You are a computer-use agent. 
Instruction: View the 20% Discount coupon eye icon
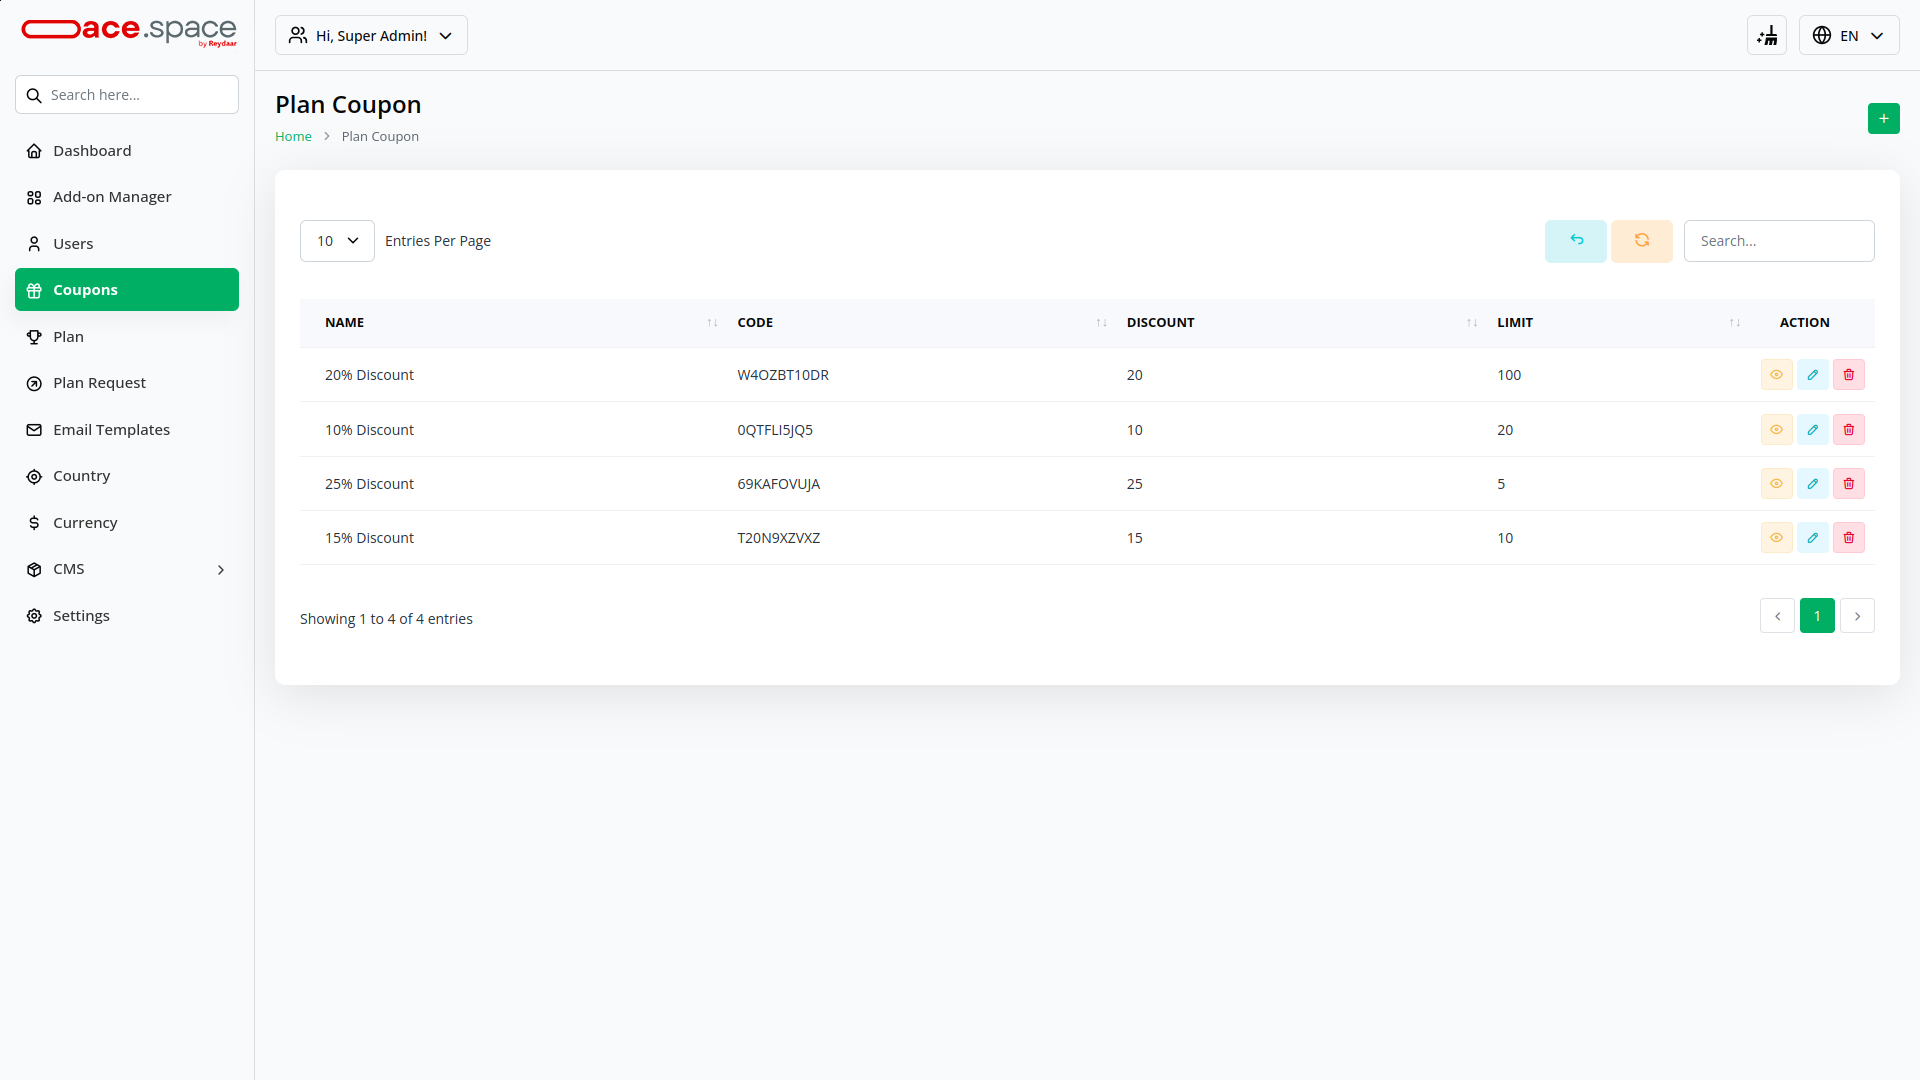pos(1776,375)
